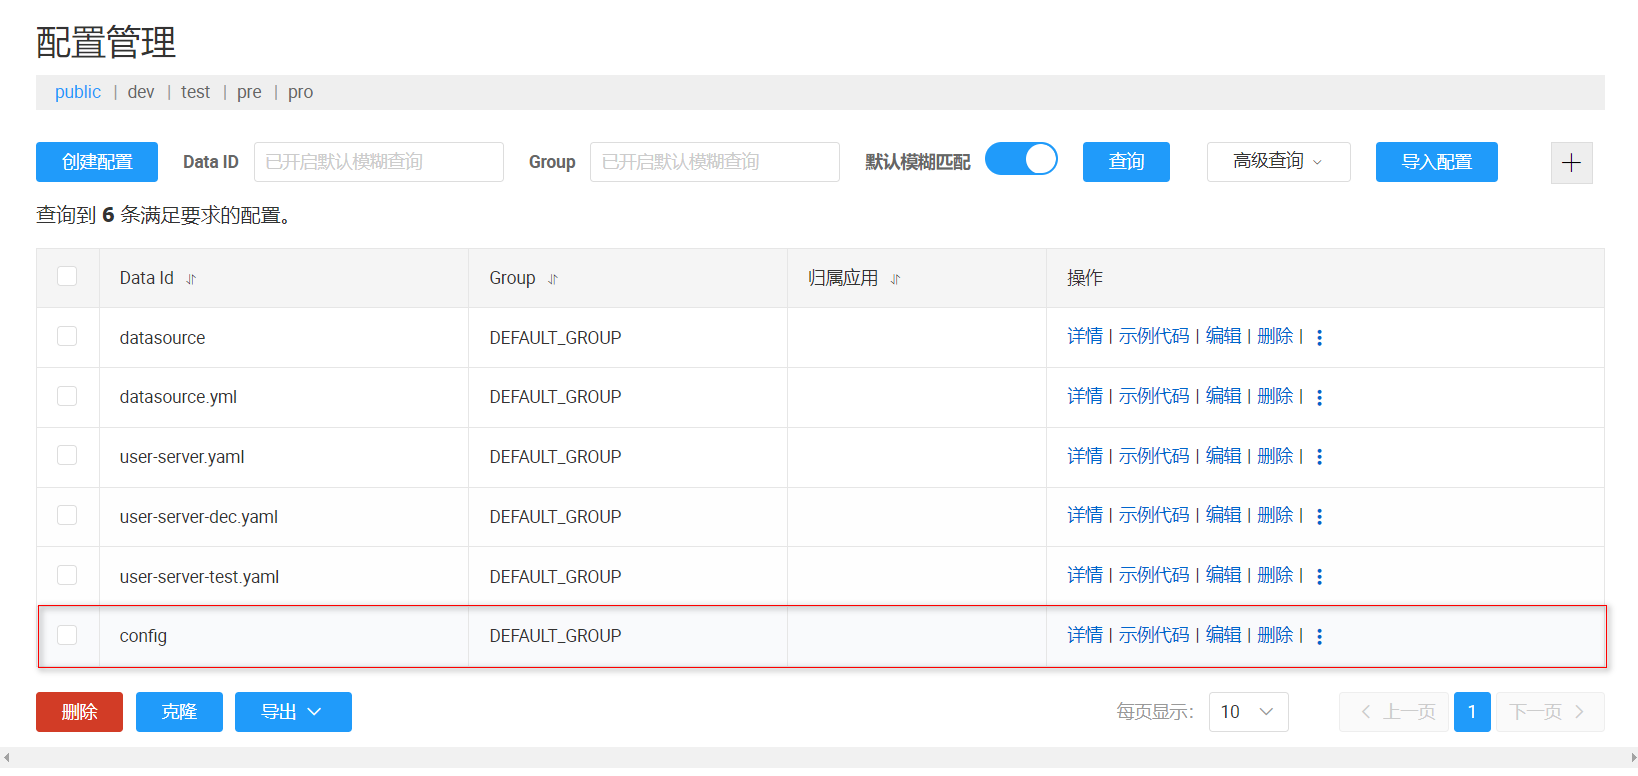The height and width of the screenshot is (776, 1638).
Task: Open more actions for datasource row
Action: [1319, 338]
